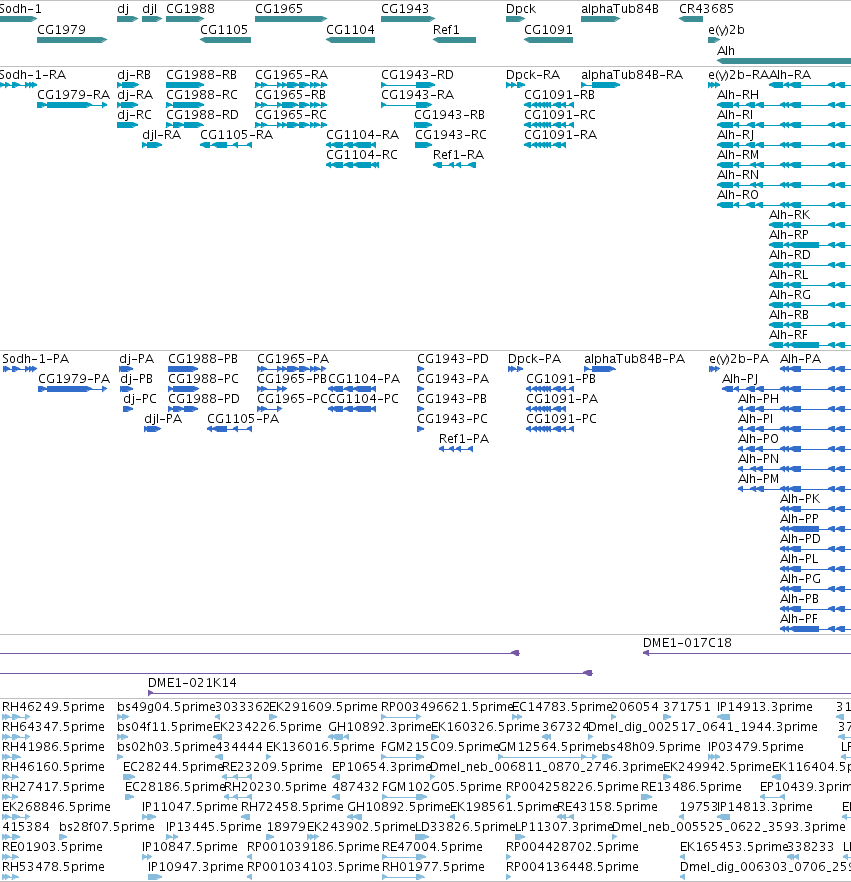
Task: Click transcript Dpck-RA
Action: tap(515, 85)
